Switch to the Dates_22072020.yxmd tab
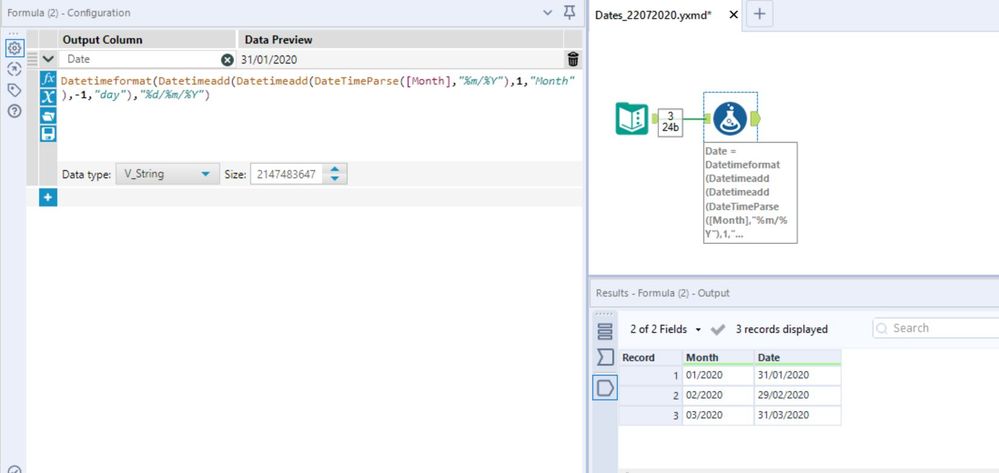 653,15
